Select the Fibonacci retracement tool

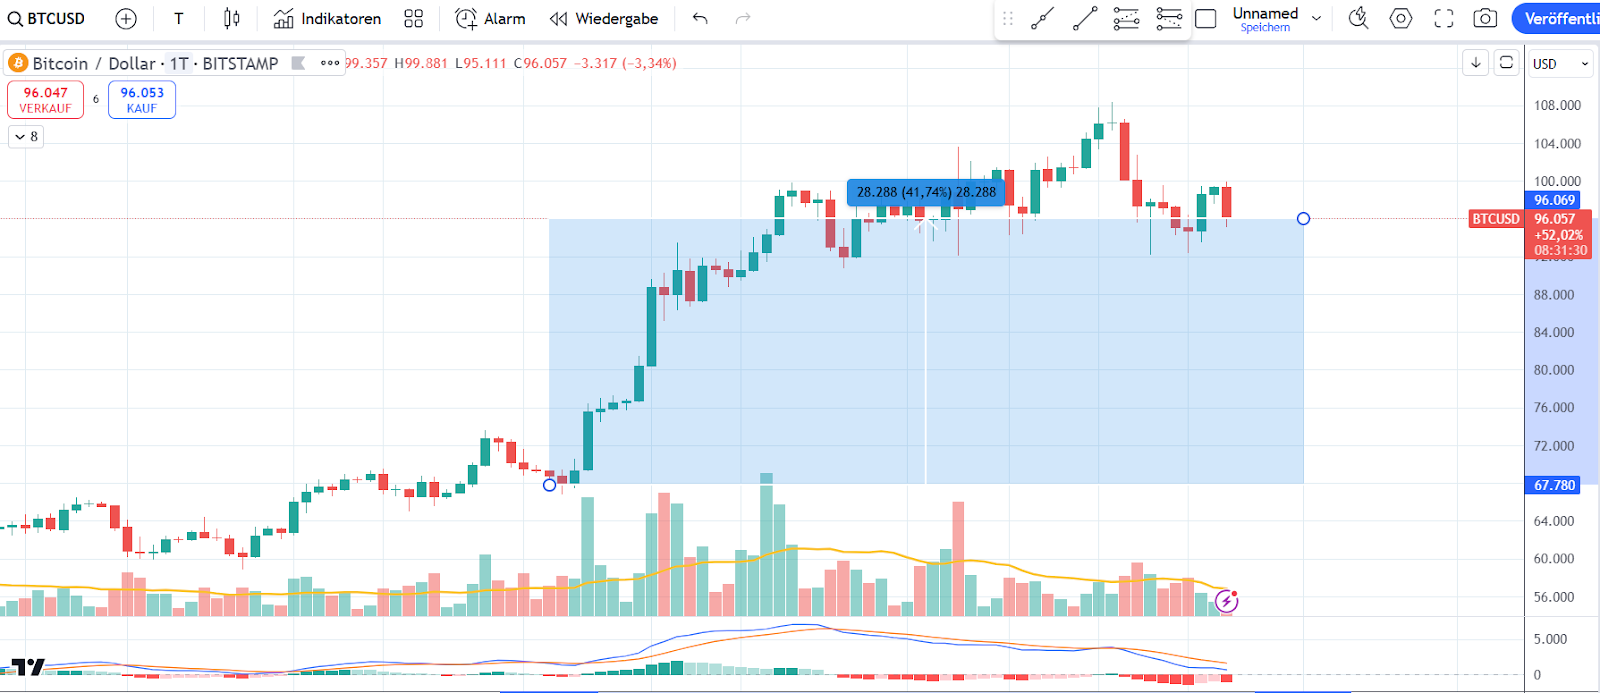coord(1126,18)
